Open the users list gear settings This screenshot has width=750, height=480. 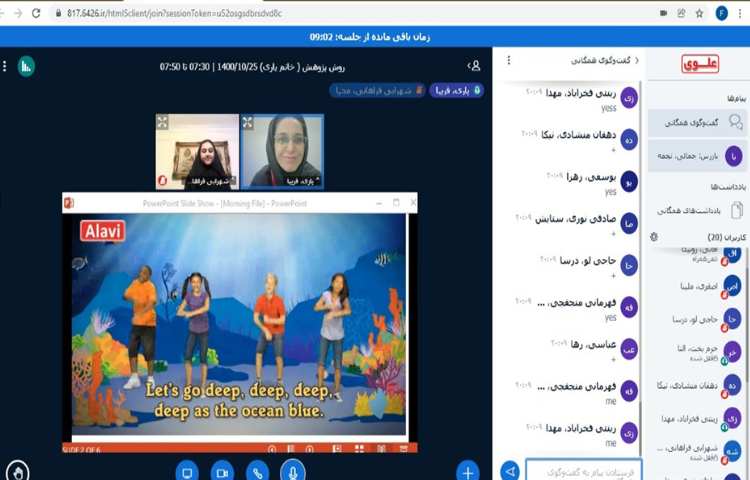pyautogui.click(x=653, y=236)
